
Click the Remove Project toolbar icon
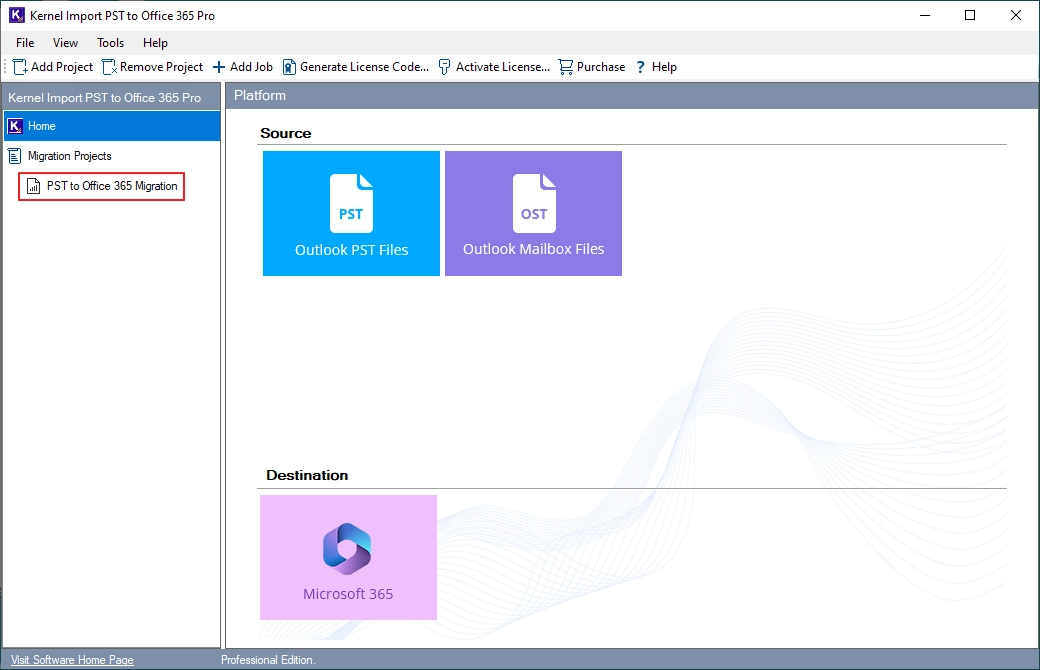[x=109, y=67]
